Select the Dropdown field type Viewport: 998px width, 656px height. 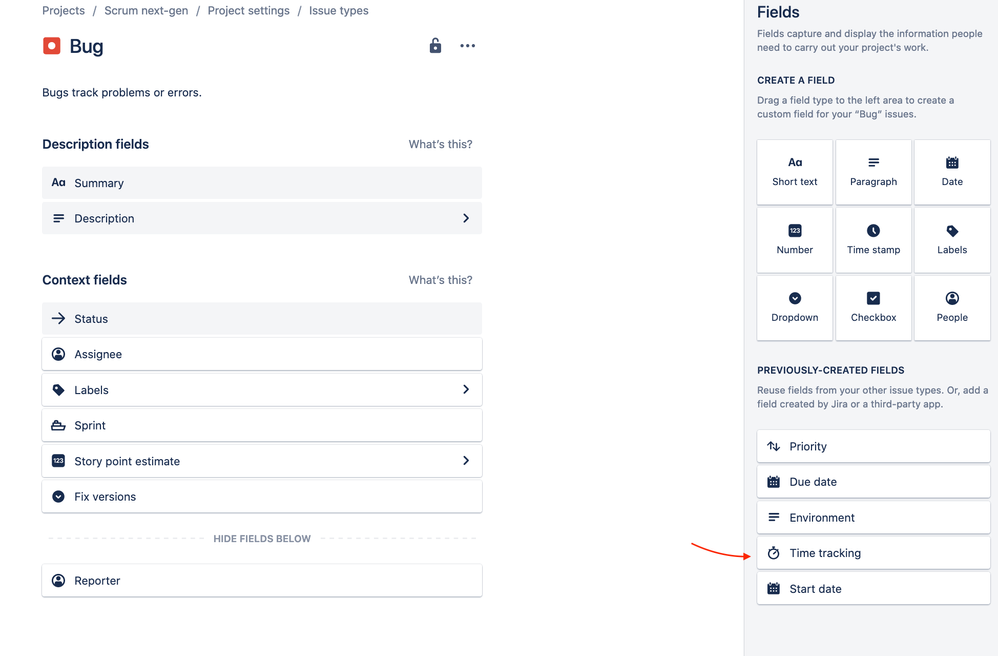pyautogui.click(x=795, y=308)
